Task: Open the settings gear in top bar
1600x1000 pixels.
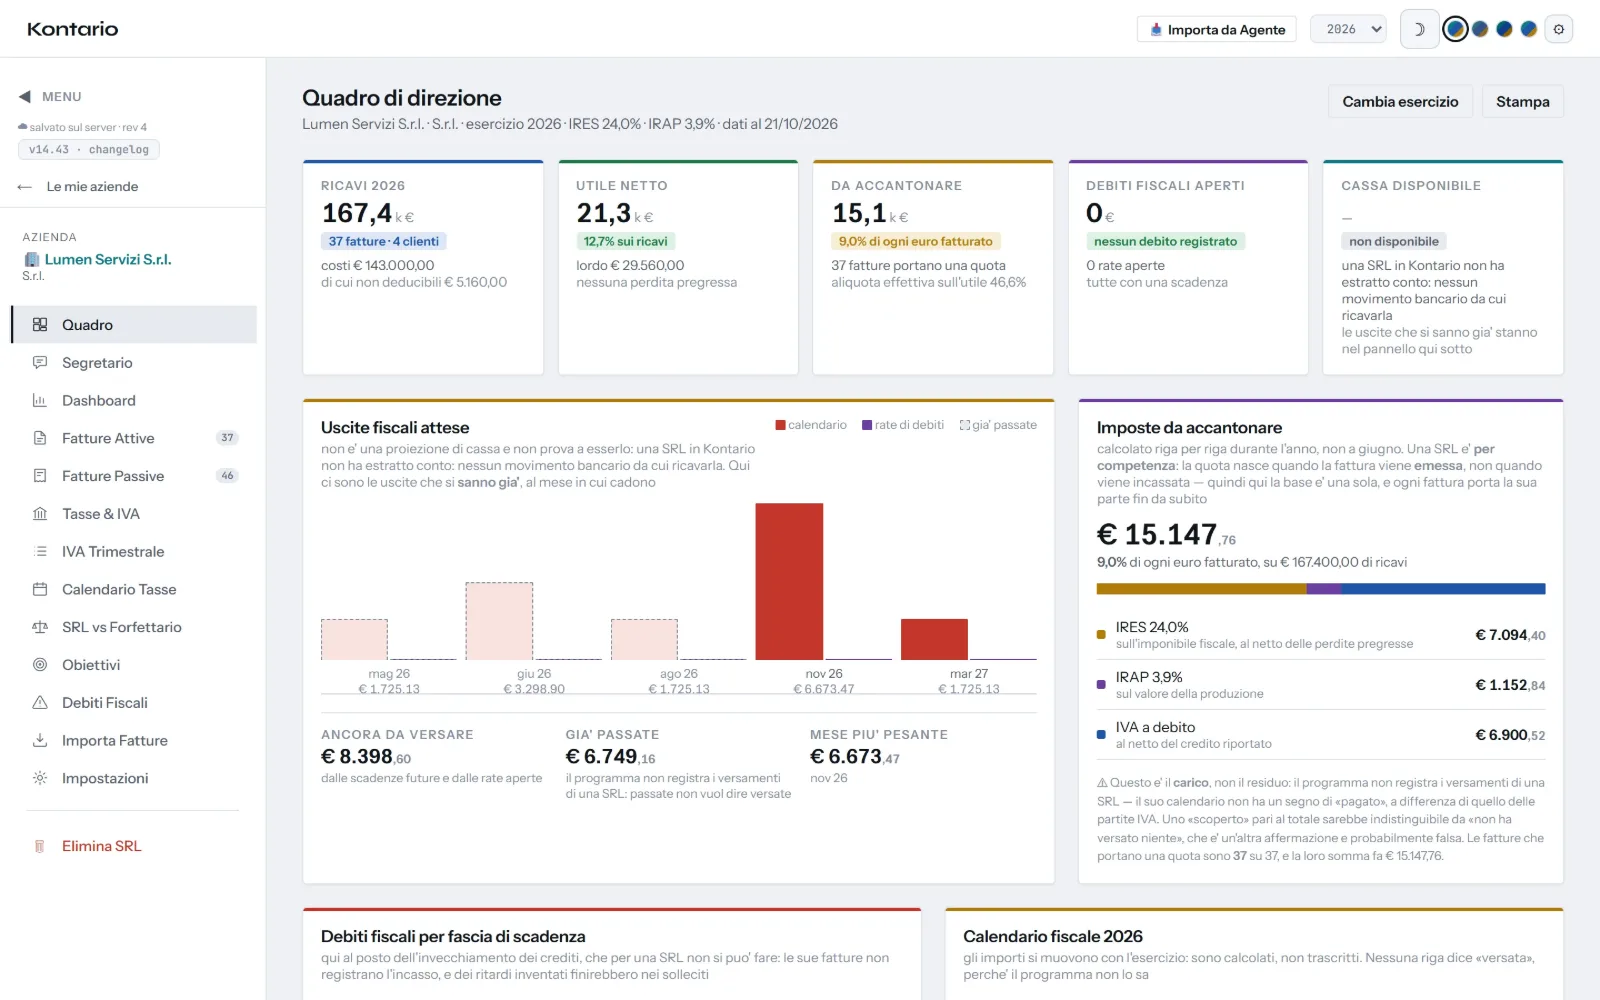Action: [x=1558, y=30]
